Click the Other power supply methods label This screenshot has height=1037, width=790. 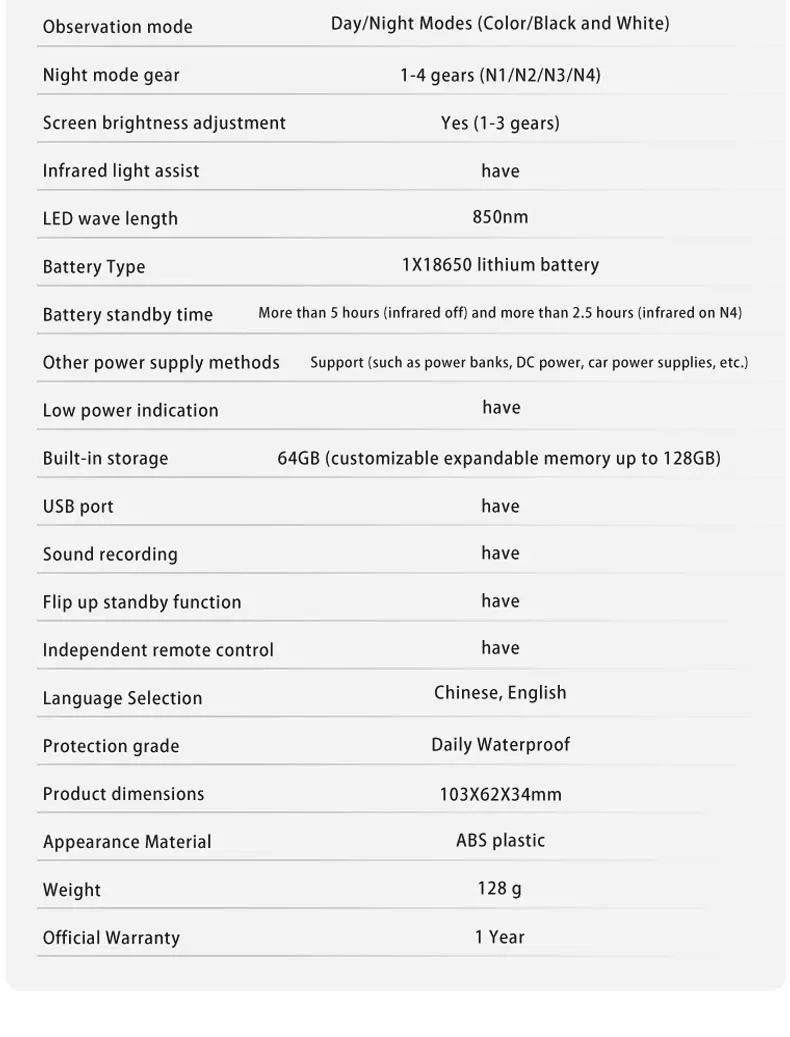coord(161,363)
